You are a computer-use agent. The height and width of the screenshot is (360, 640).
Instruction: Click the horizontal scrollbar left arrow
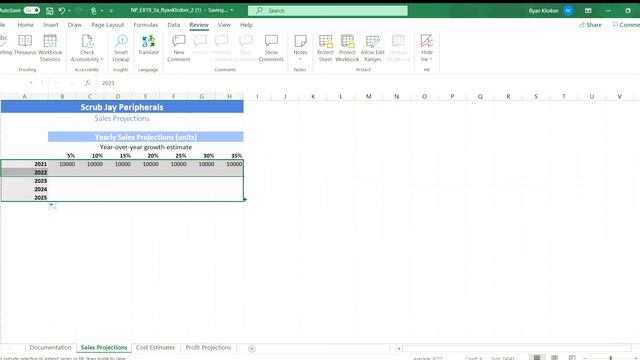coord(398,348)
